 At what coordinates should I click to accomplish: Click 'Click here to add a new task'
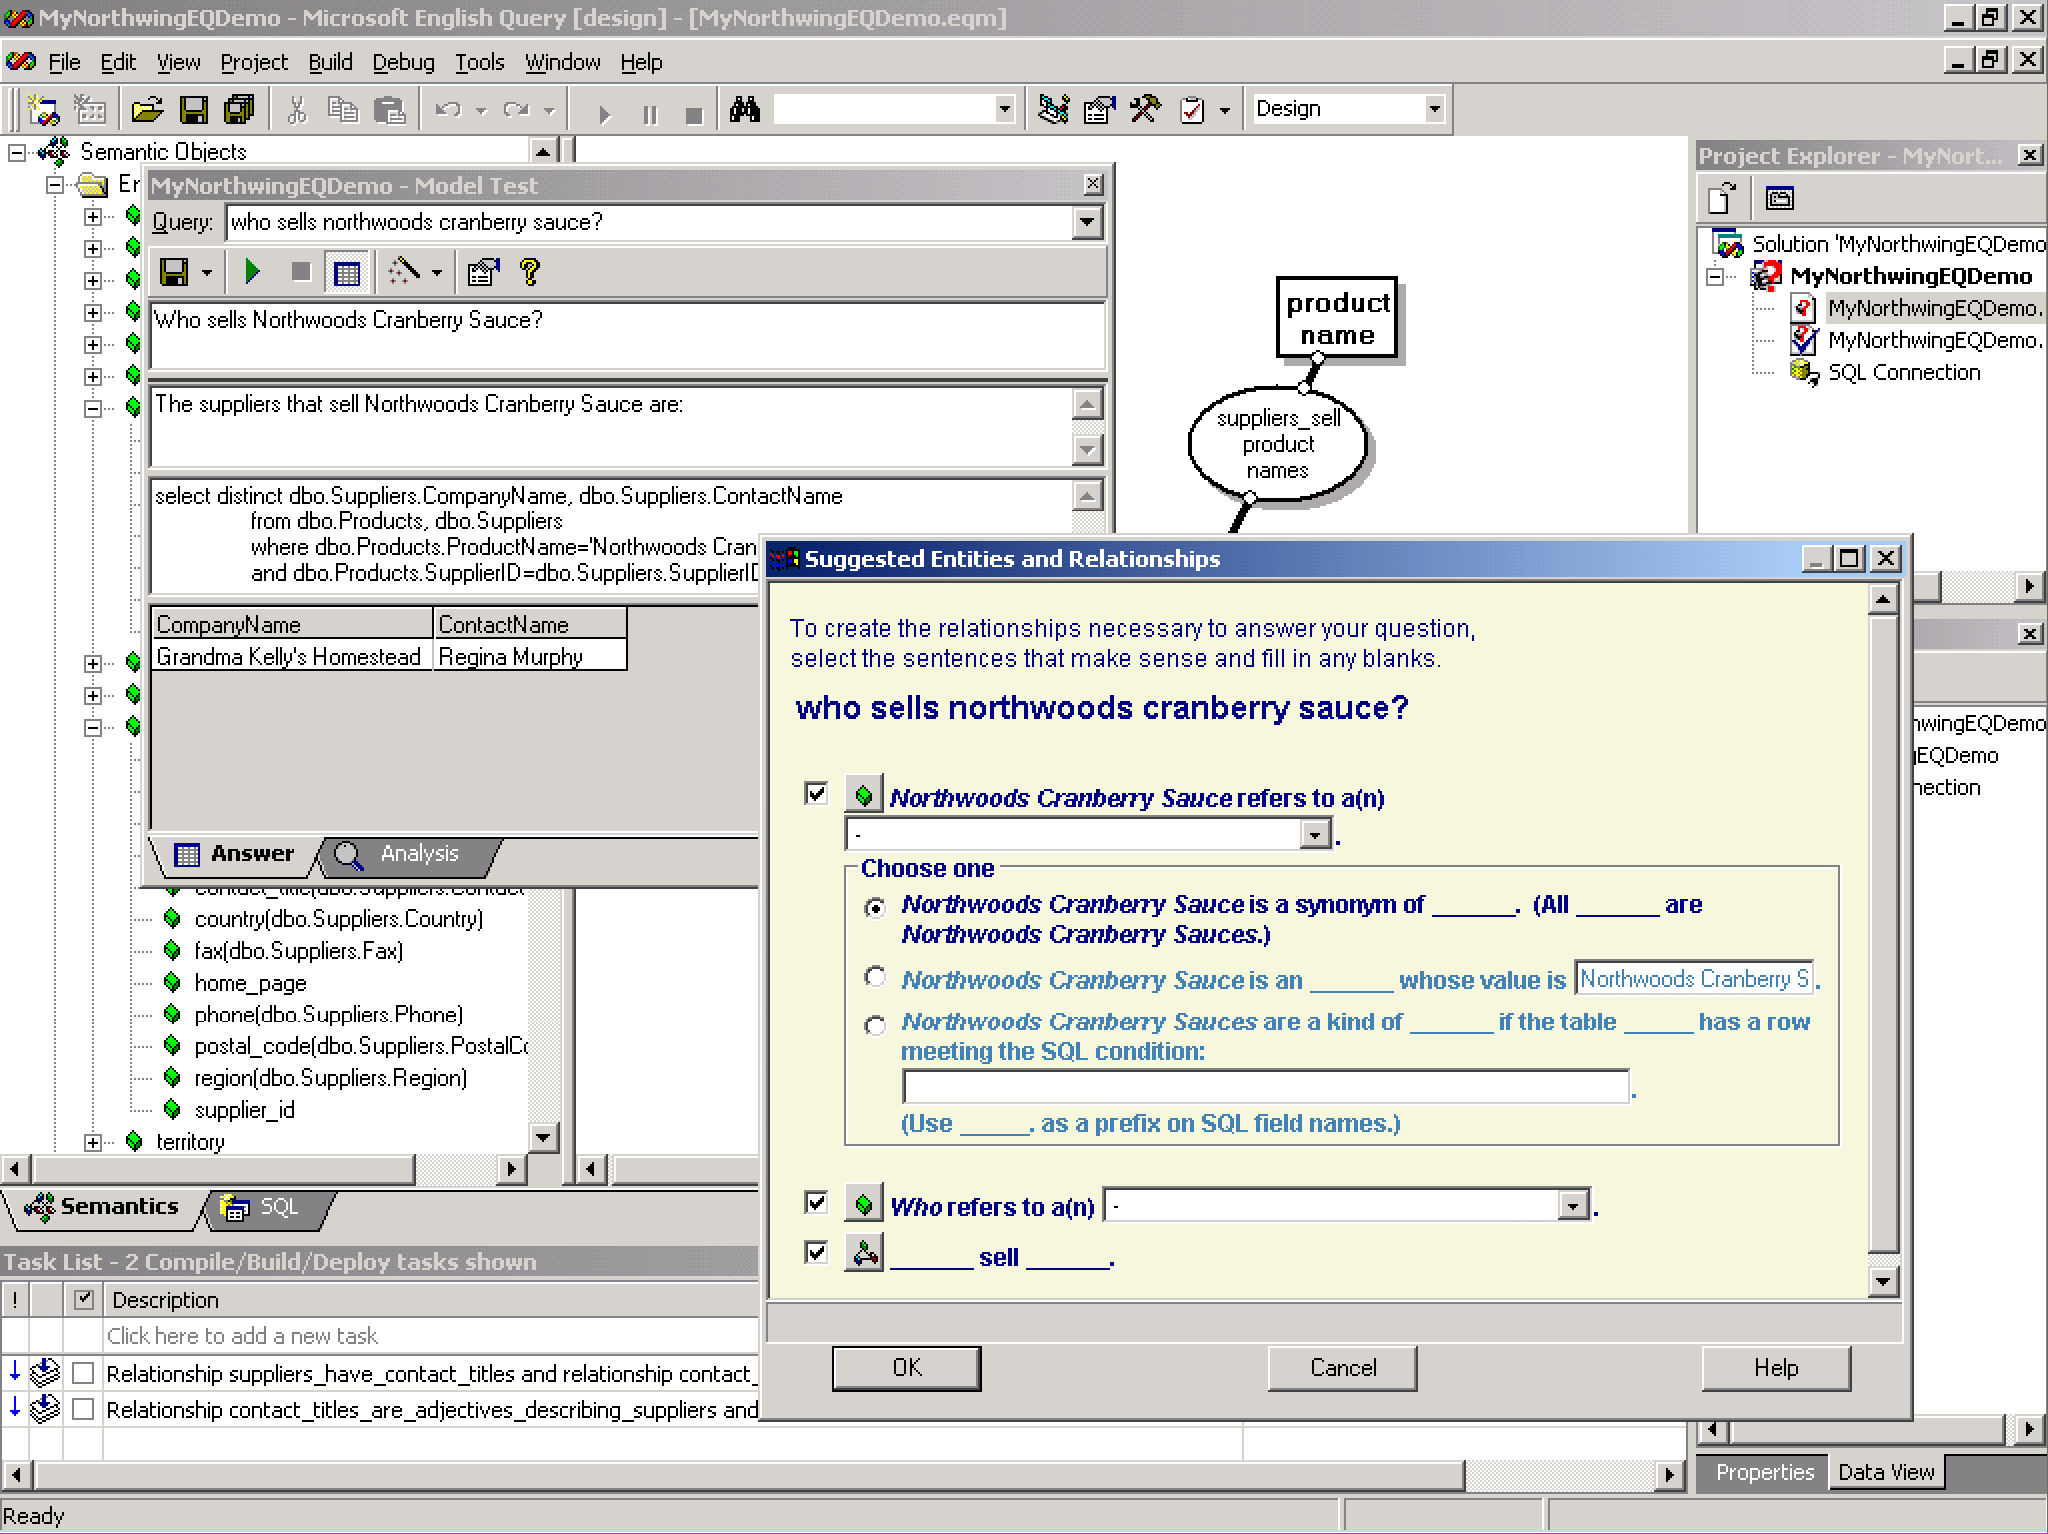click(x=242, y=1335)
